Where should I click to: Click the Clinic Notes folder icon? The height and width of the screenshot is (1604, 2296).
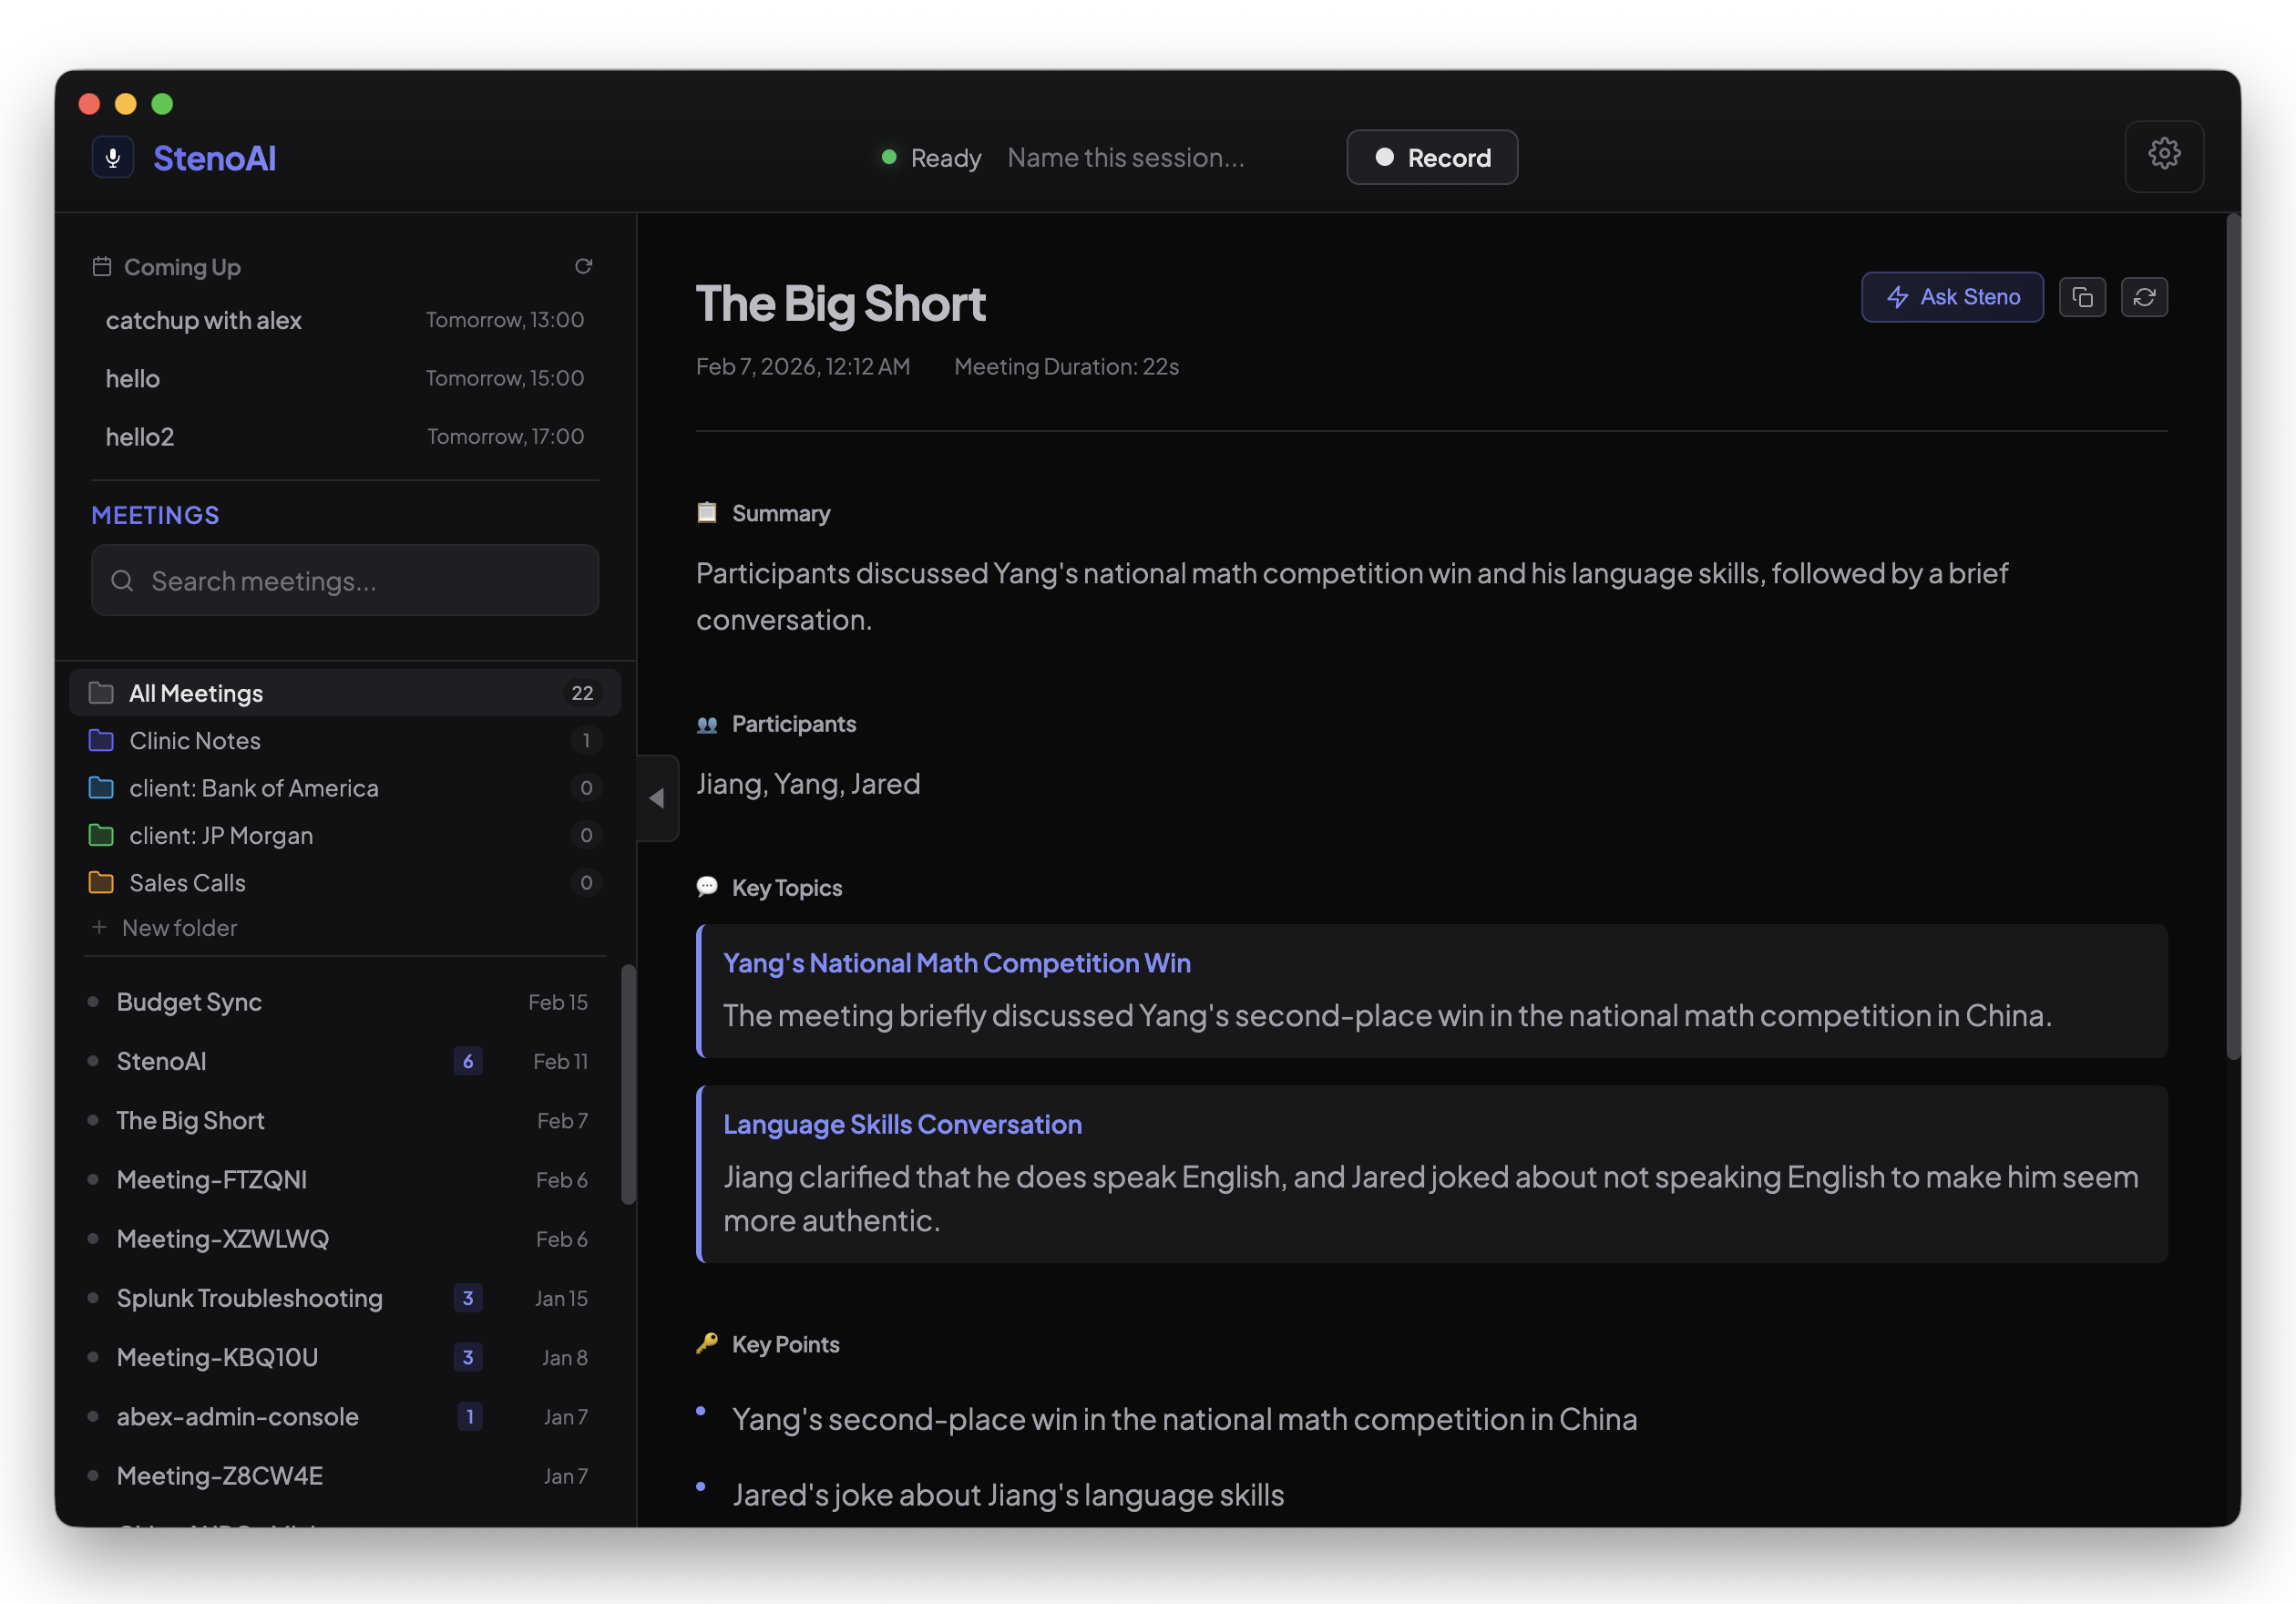click(x=101, y=740)
